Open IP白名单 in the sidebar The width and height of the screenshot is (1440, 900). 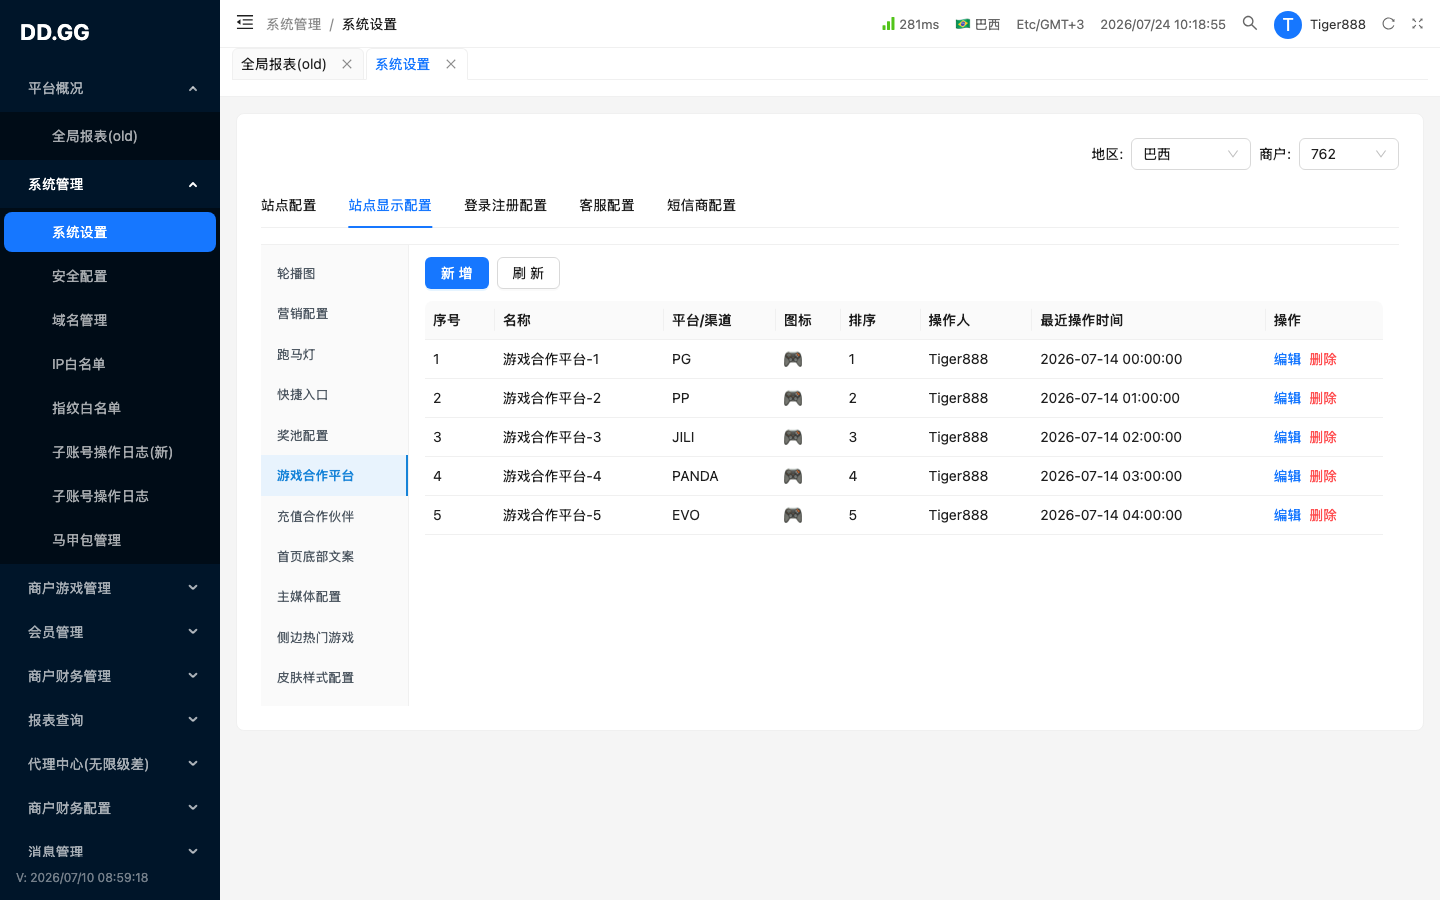point(110,364)
